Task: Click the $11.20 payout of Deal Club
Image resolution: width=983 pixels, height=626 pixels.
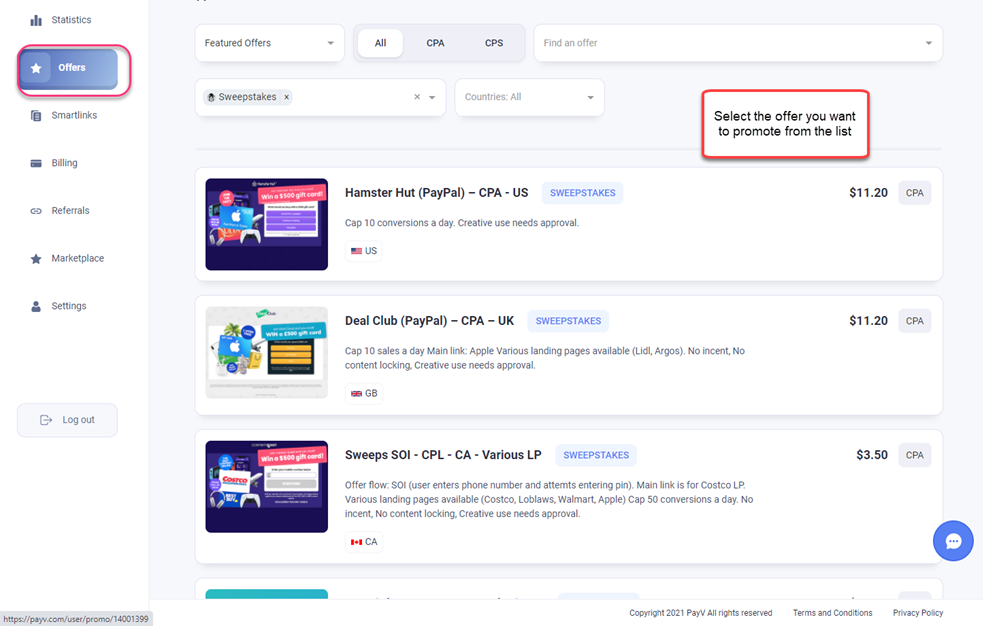Action: pos(868,321)
